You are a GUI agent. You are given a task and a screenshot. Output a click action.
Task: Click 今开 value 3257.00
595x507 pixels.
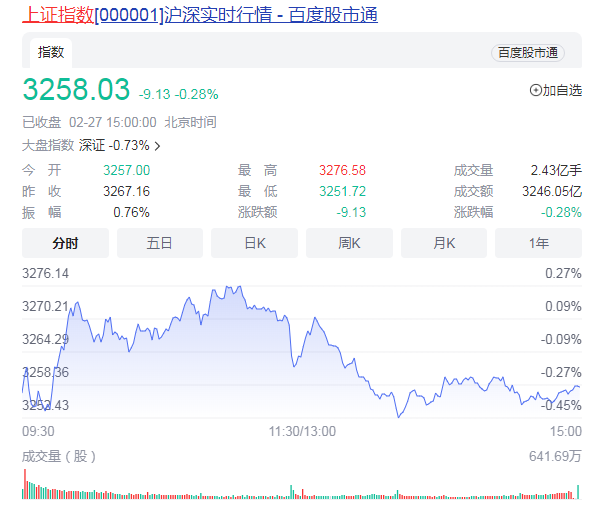tap(127, 170)
